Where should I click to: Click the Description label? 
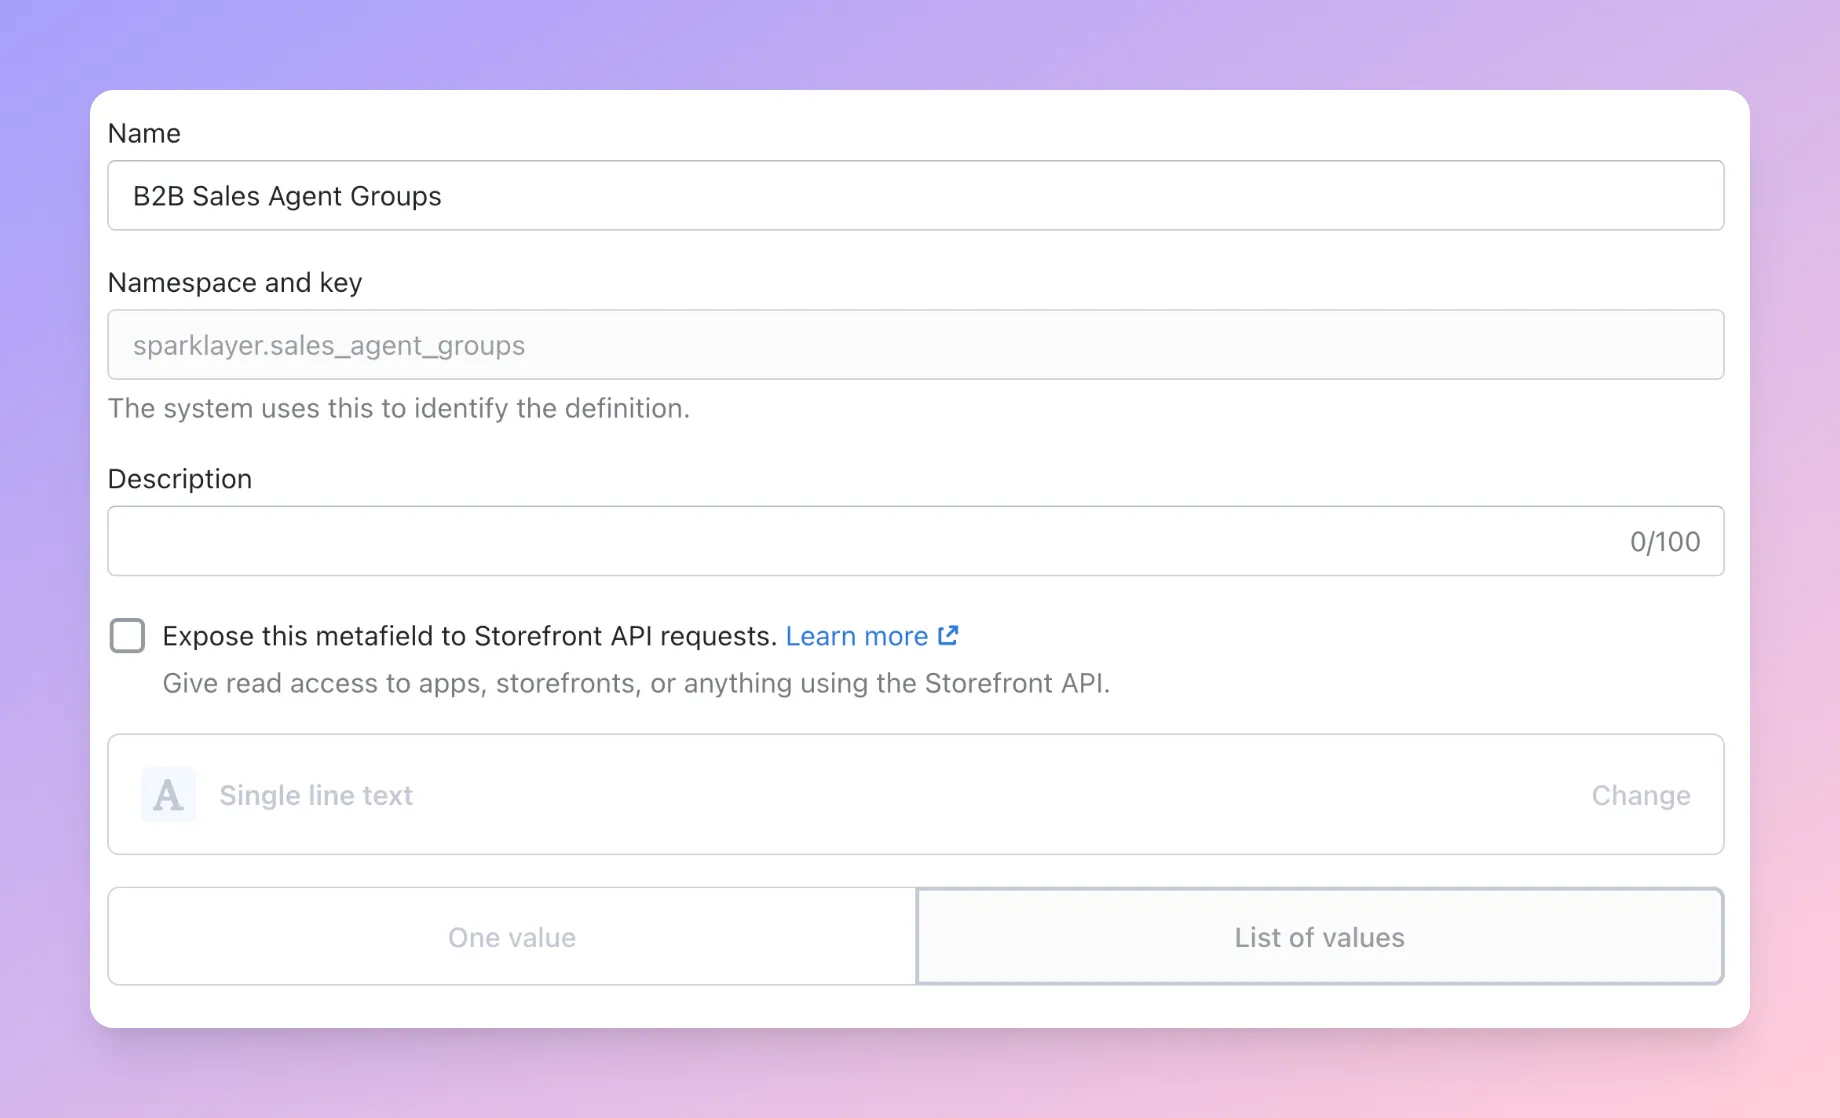tap(180, 479)
